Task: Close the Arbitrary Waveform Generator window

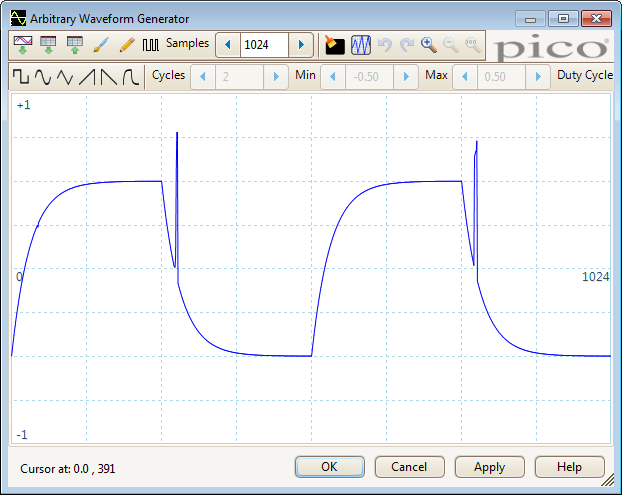Action: click(596, 18)
